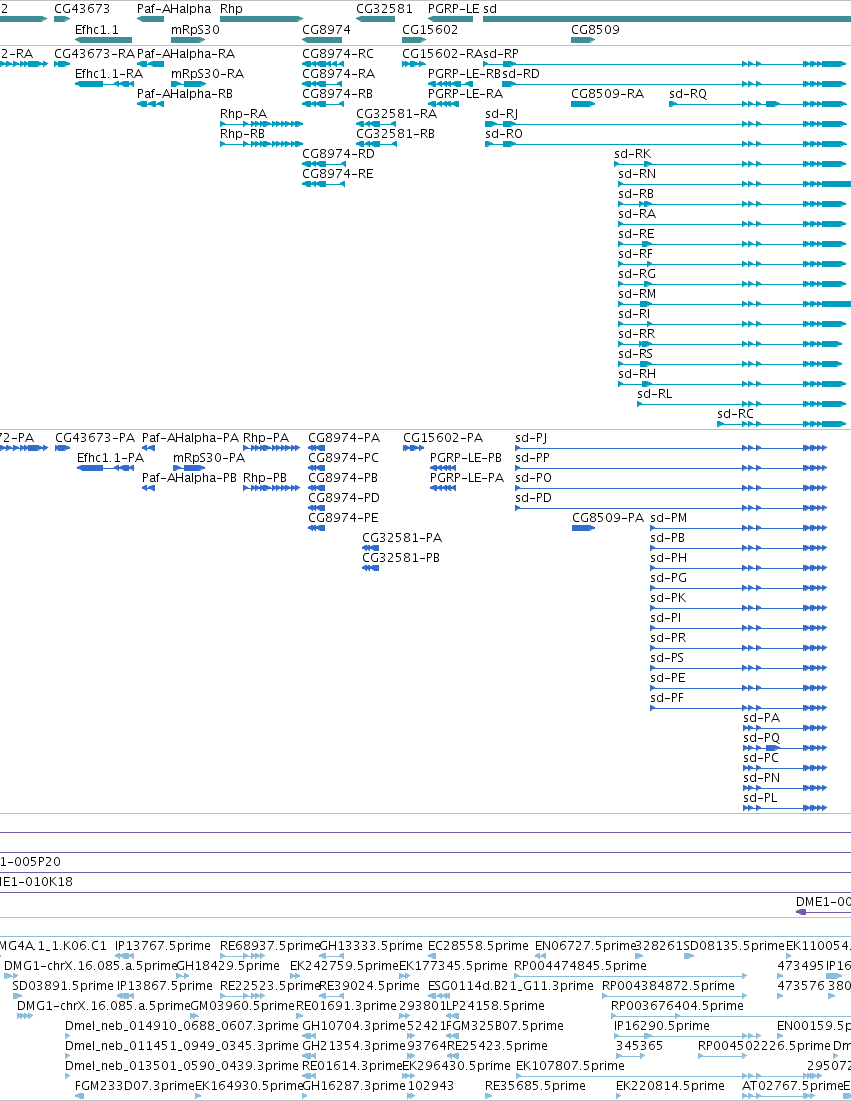This screenshot has width=851, height=1101.
Task: Click the mRpS30 gene label
Action: click(x=195, y=30)
